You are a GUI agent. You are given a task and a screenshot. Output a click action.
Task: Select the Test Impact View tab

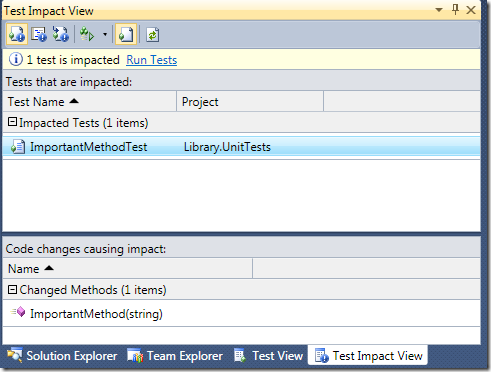click(x=368, y=356)
